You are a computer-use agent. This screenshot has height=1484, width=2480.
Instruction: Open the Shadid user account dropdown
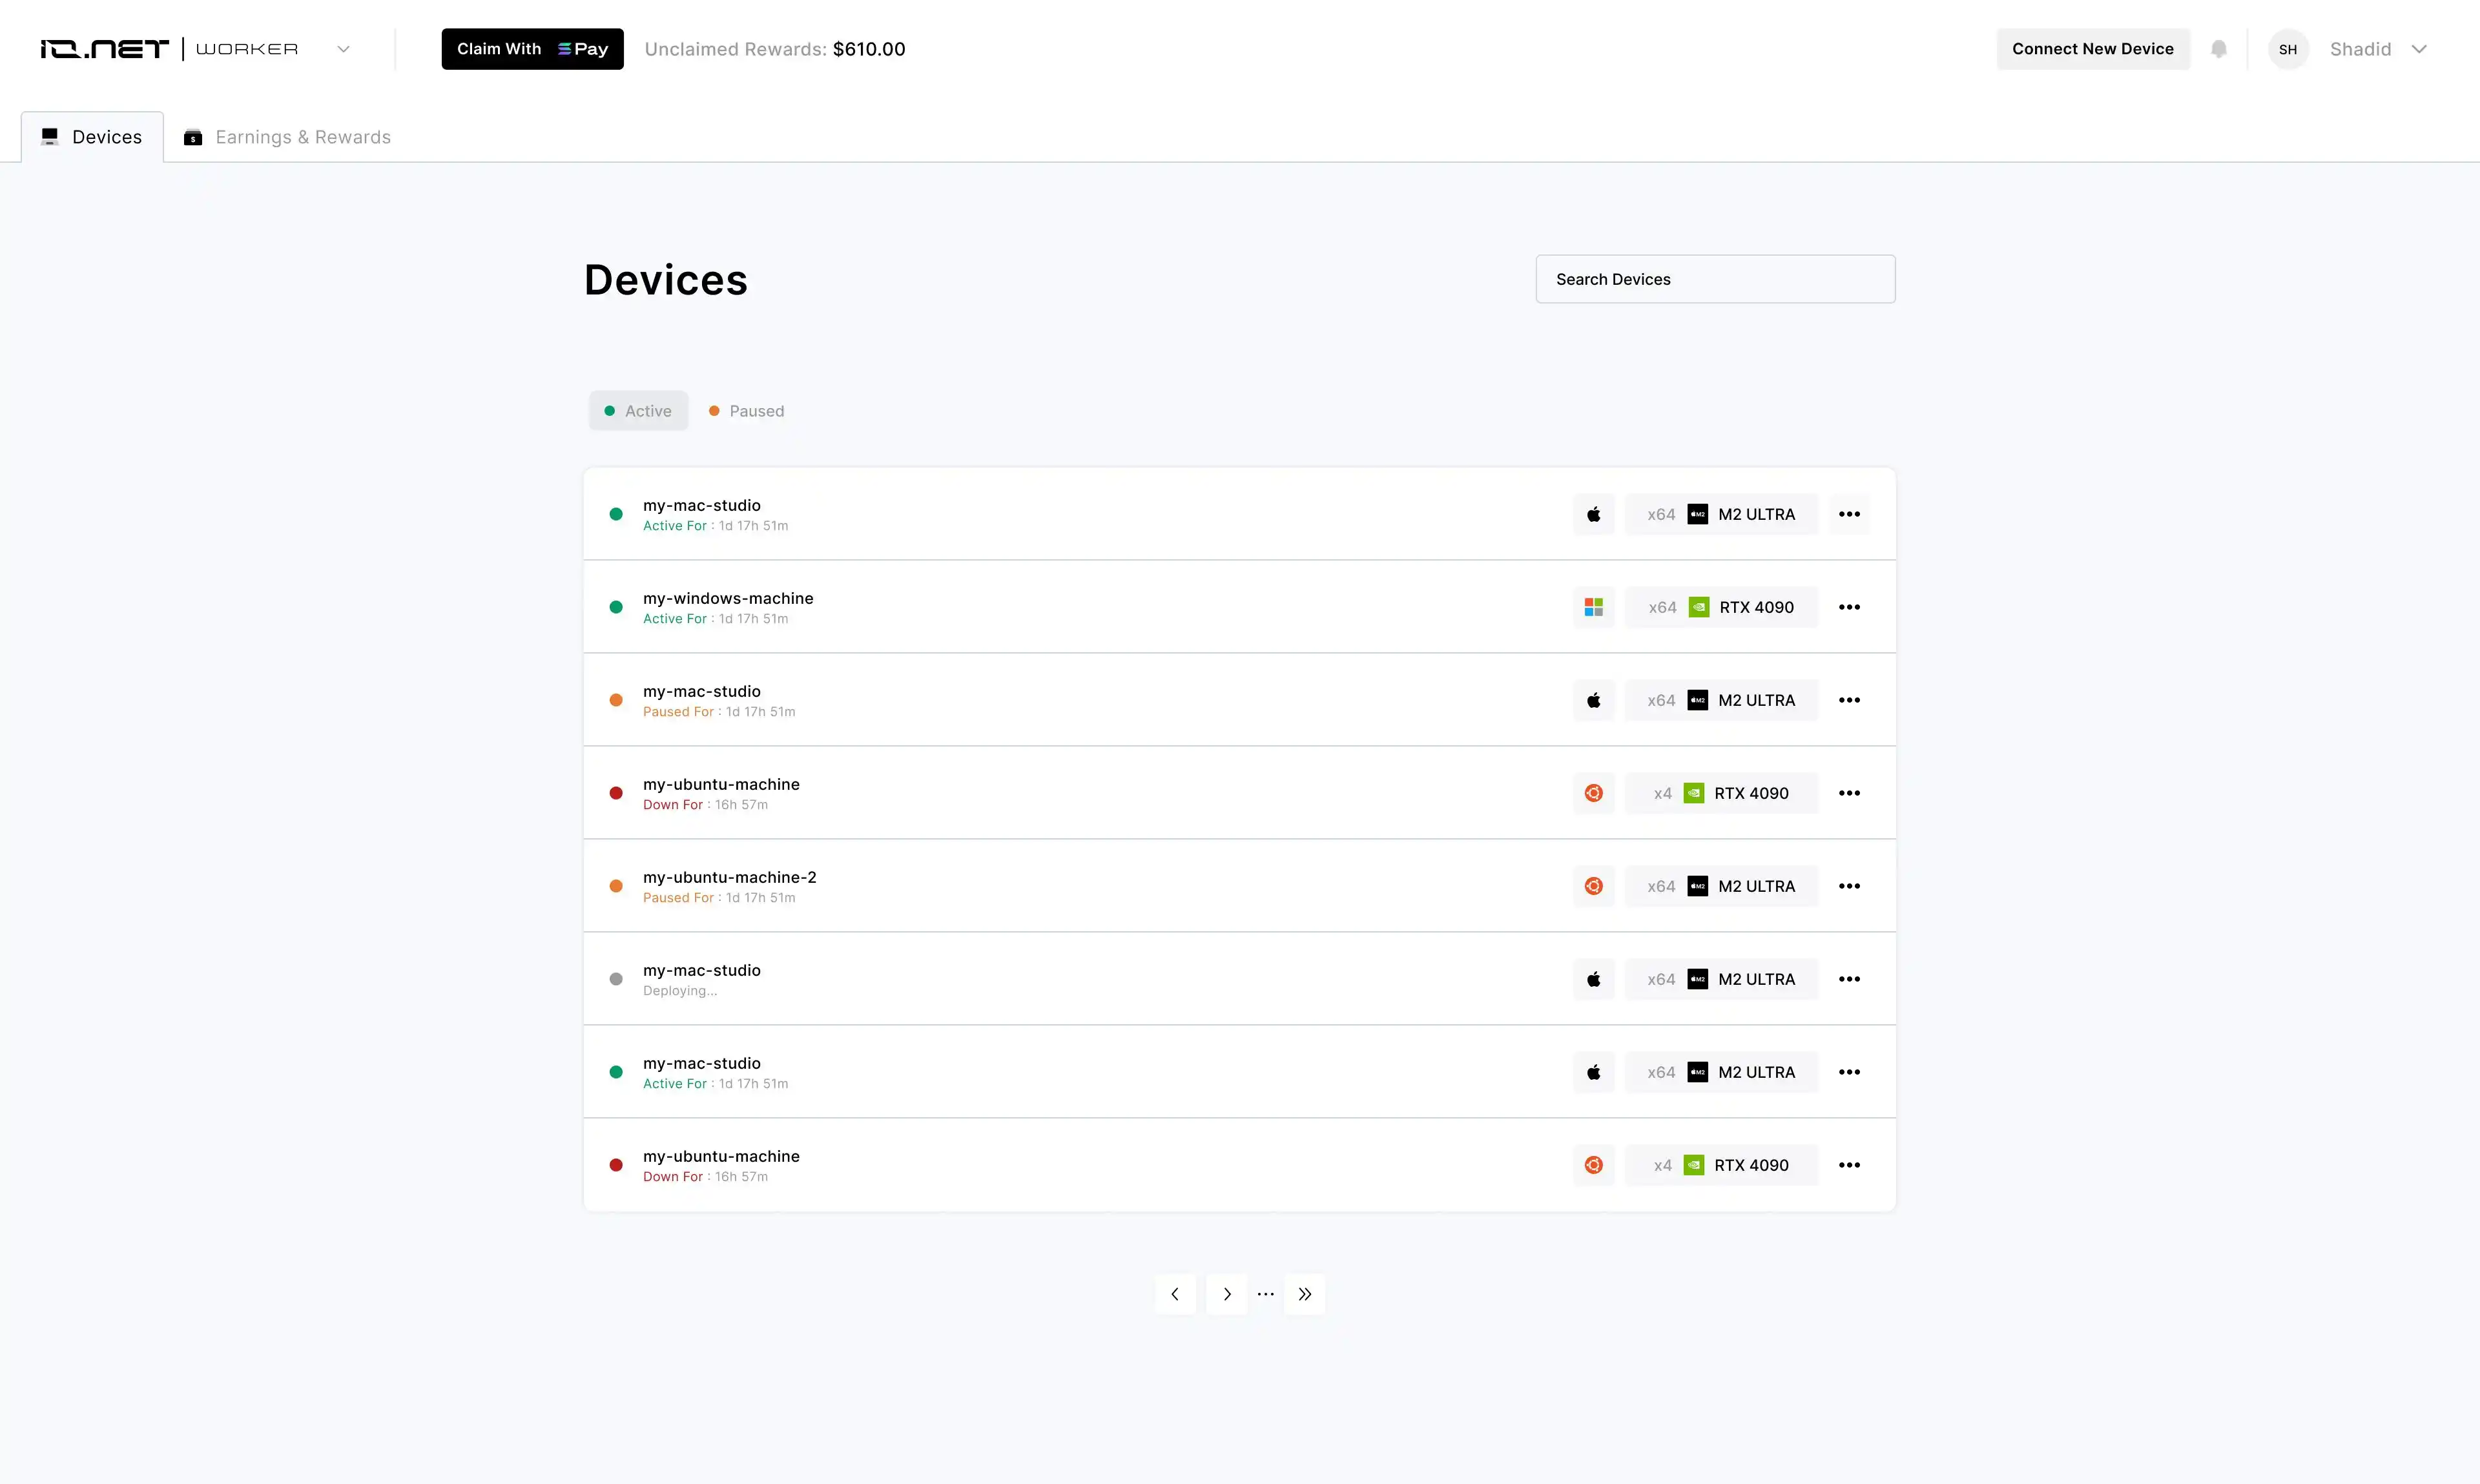(x=2376, y=48)
